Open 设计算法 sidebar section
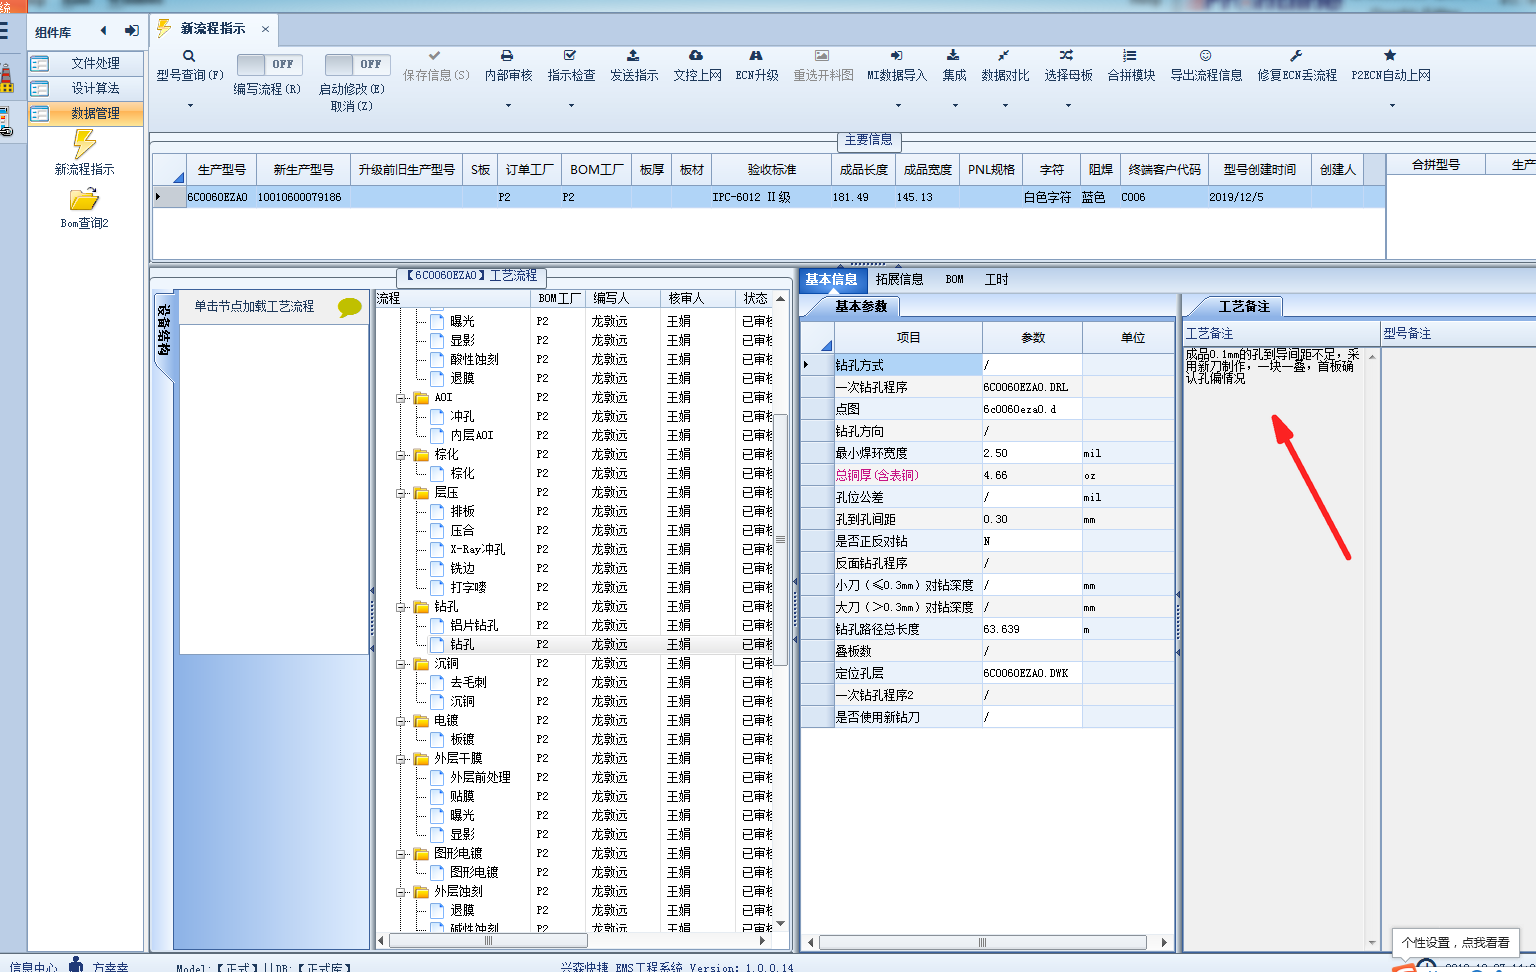This screenshot has width=1536, height=972. [86, 88]
